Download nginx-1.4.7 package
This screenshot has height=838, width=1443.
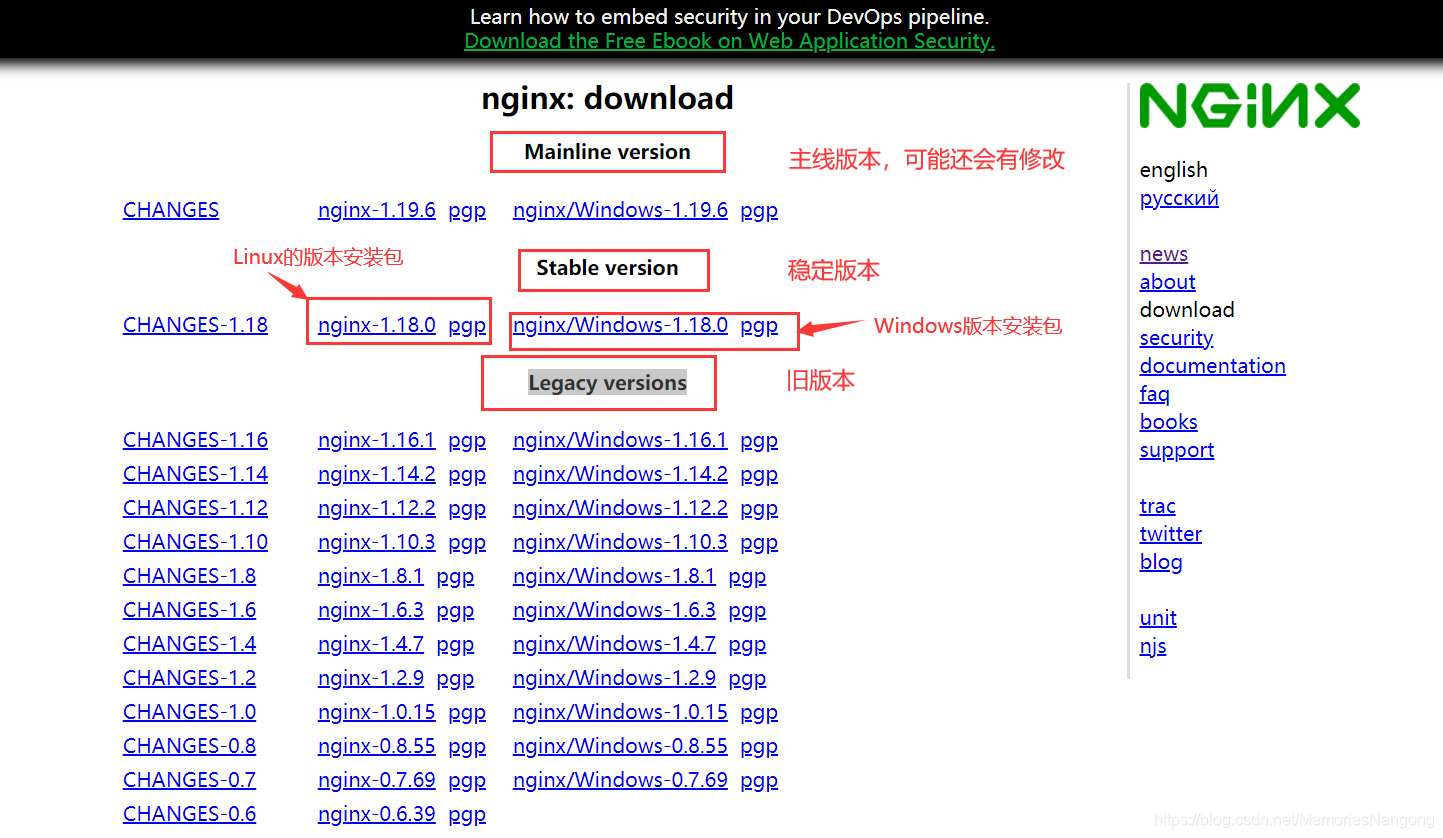(371, 644)
